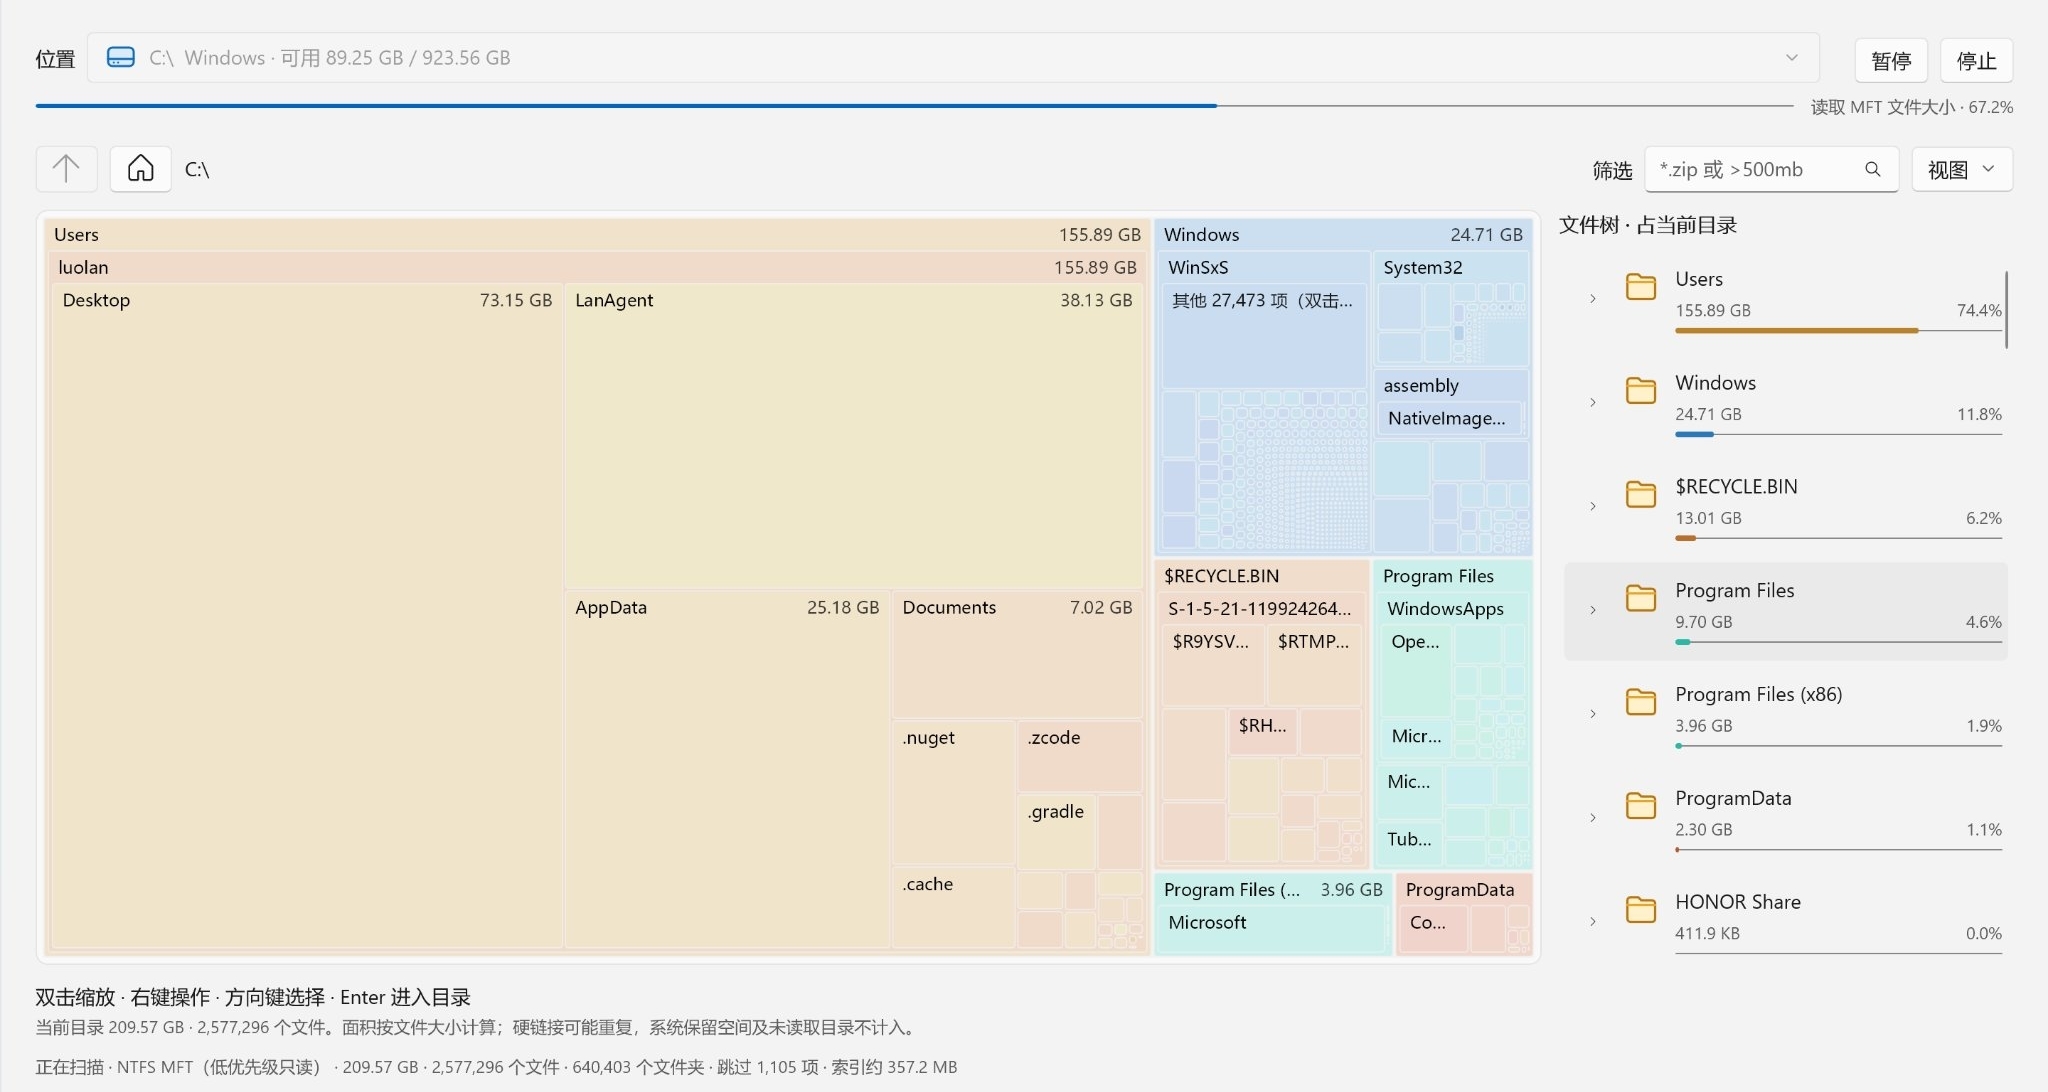2048x1092 pixels.
Task: Click the $RECYCLE.BIN folder icon in tree
Action: click(1641, 494)
